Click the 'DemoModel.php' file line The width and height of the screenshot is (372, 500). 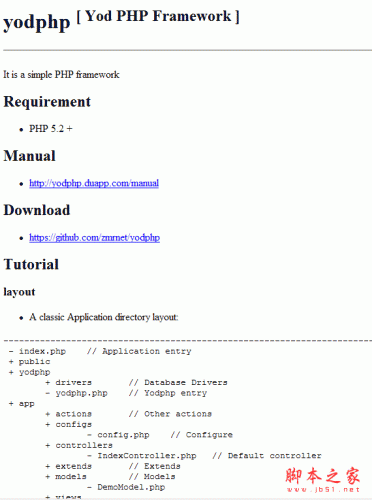[x=131, y=487]
